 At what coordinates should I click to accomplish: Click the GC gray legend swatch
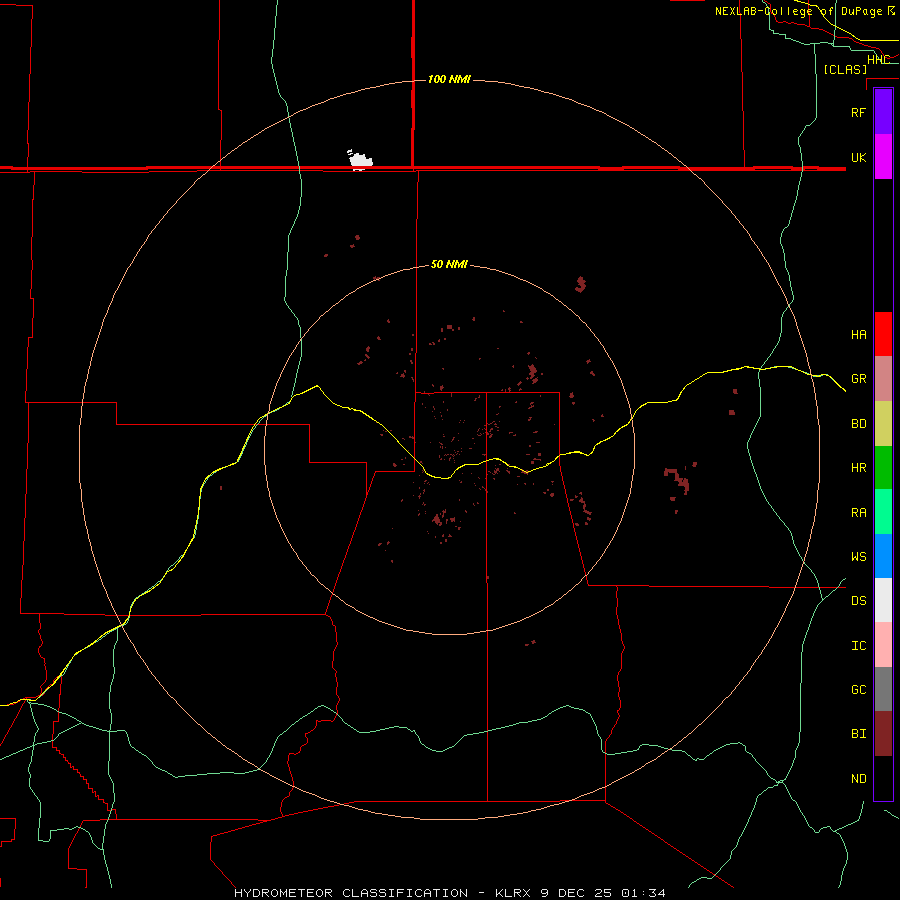883,689
